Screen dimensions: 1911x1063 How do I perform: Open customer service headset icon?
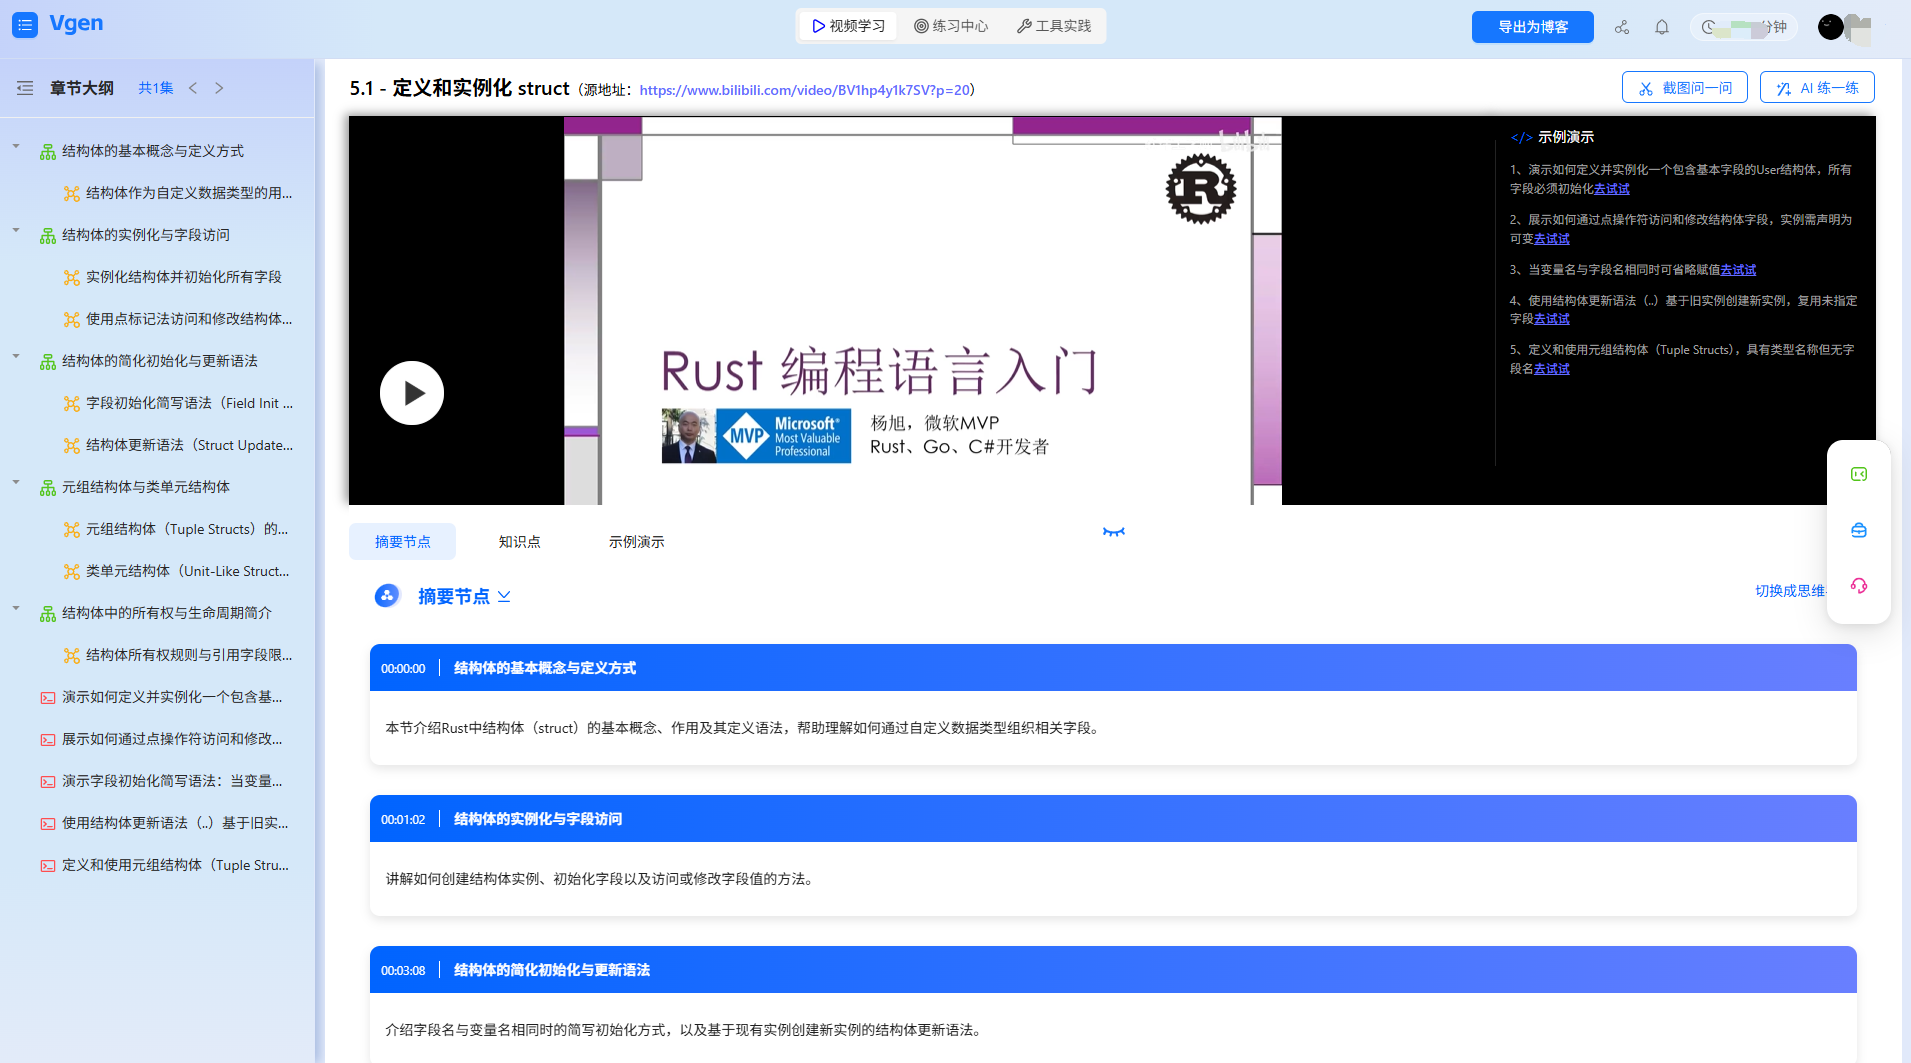[x=1859, y=586]
